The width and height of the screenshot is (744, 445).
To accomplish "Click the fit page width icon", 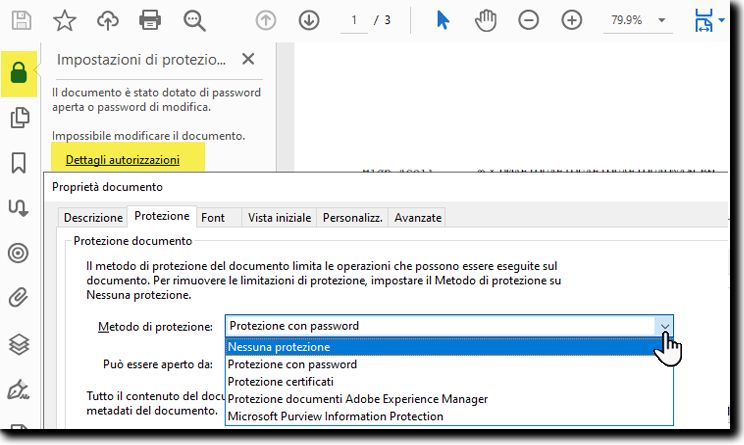I will 704,20.
